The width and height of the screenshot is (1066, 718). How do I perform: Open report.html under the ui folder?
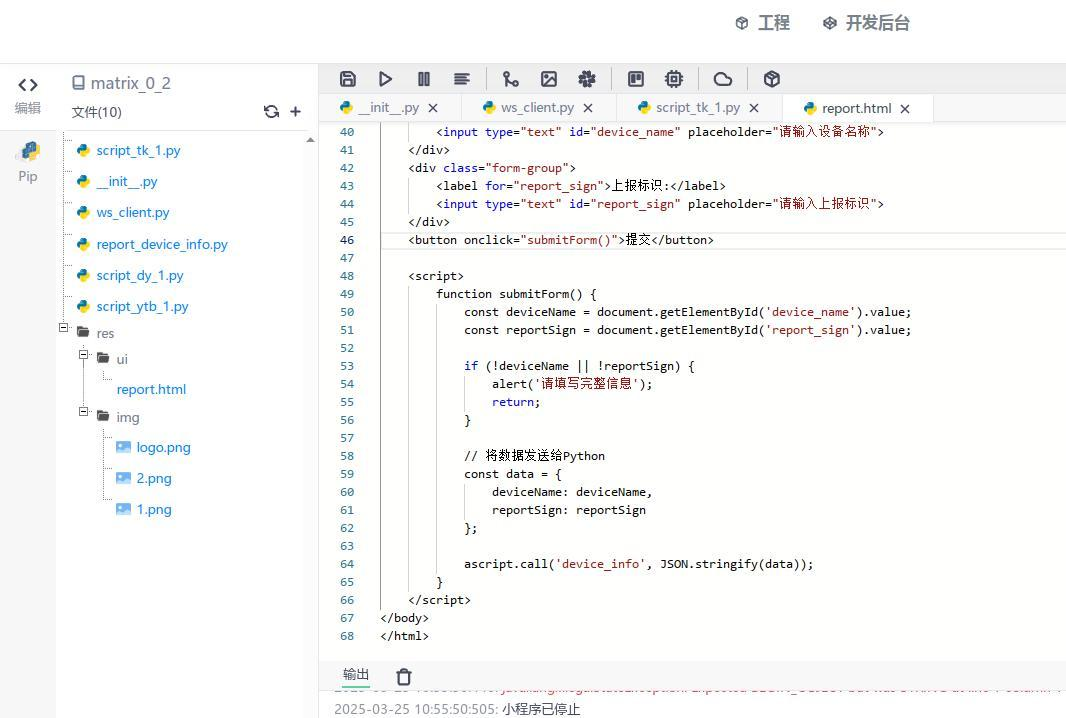[151, 390]
